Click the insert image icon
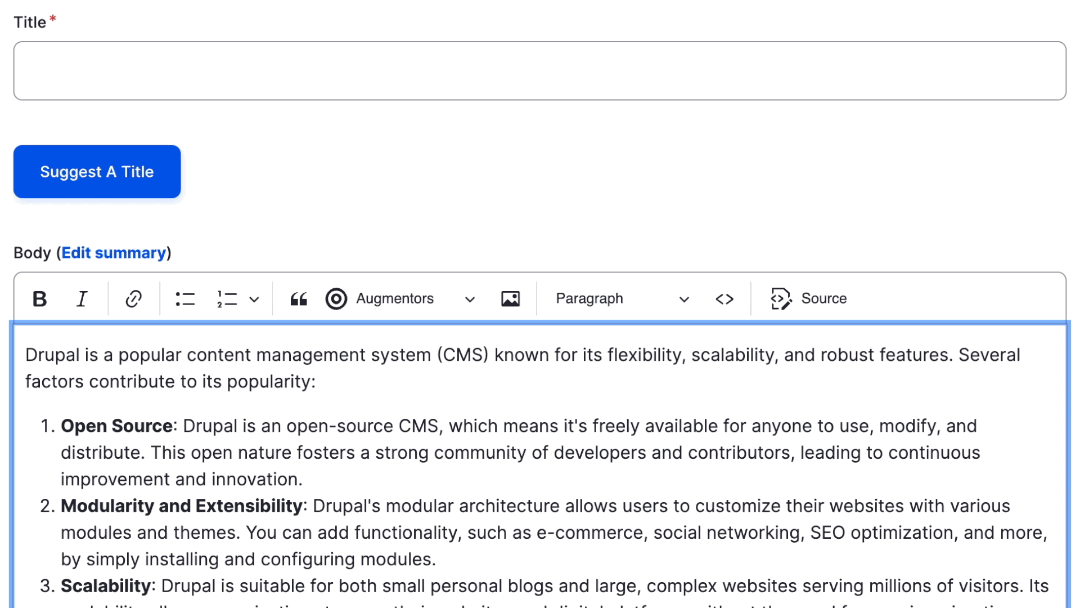Image resolution: width=1080 pixels, height=608 pixels. click(x=510, y=299)
